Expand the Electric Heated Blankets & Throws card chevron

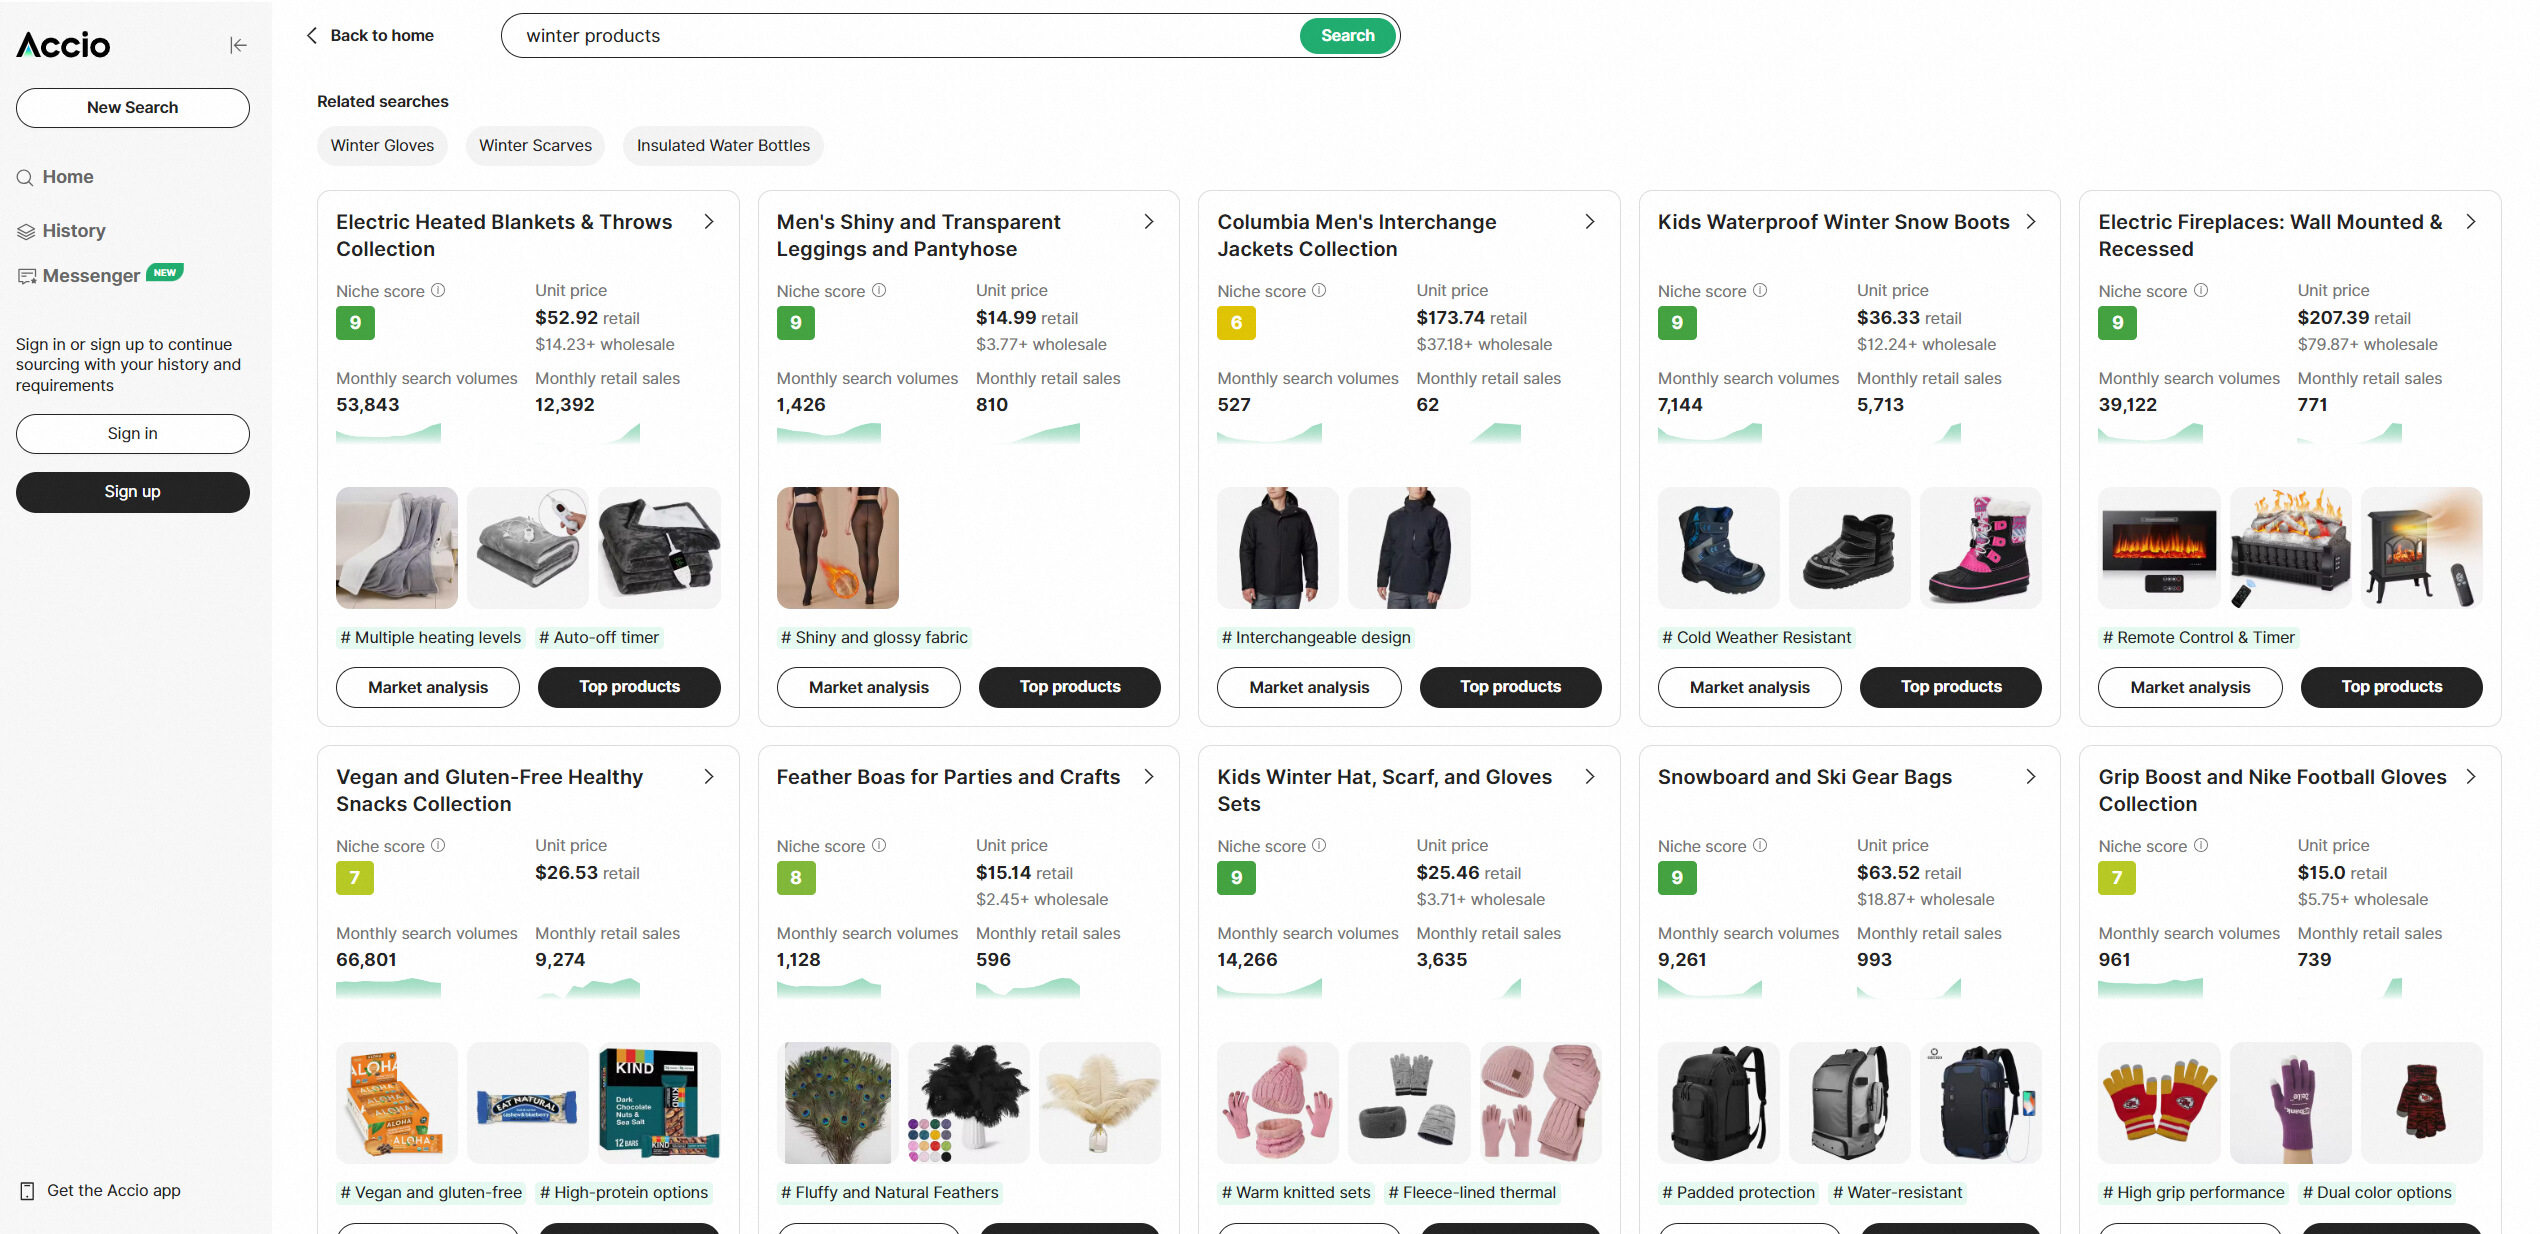pyautogui.click(x=709, y=222)
